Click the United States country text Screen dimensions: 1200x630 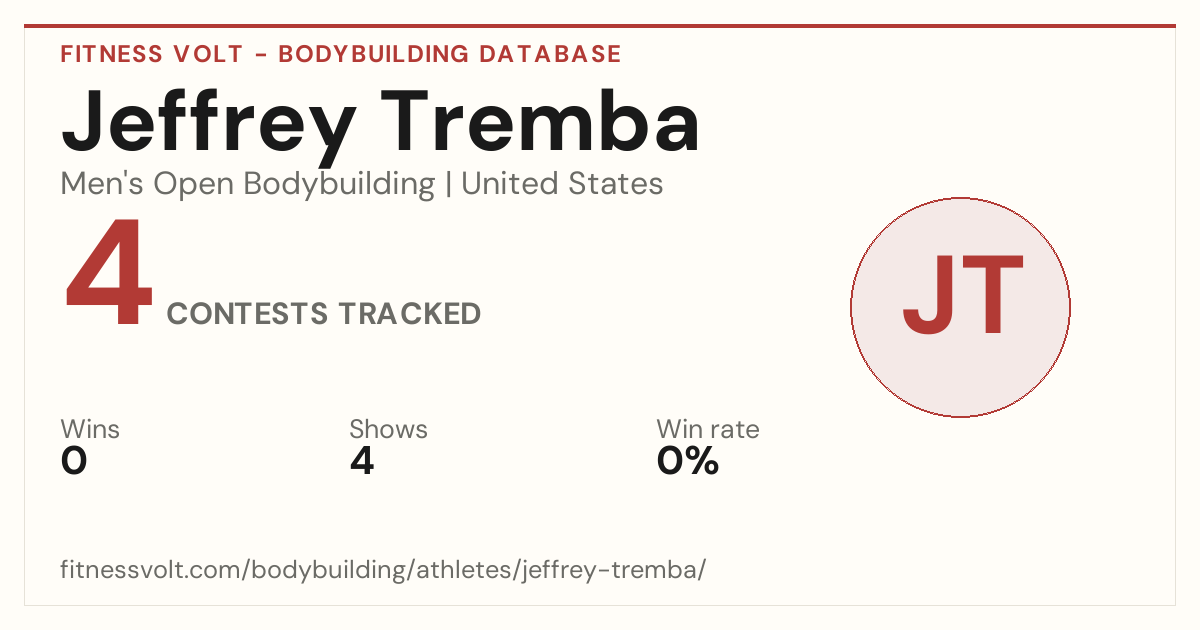tap(562, 184)
